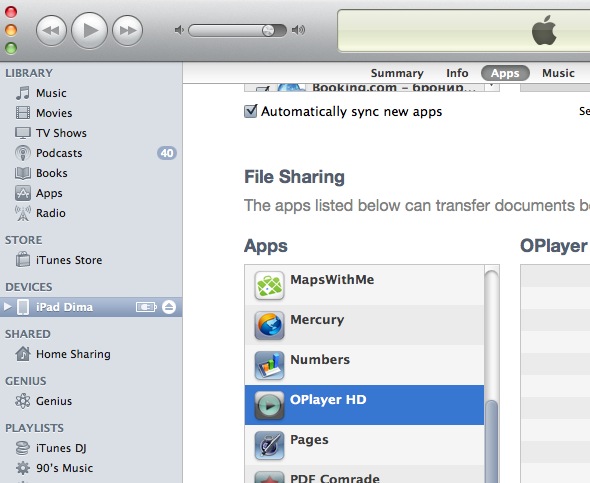The height and width of the screenshot is (483, 590).
Task: Click the Podcasts 40 badge
Action: tap(167, 153)
